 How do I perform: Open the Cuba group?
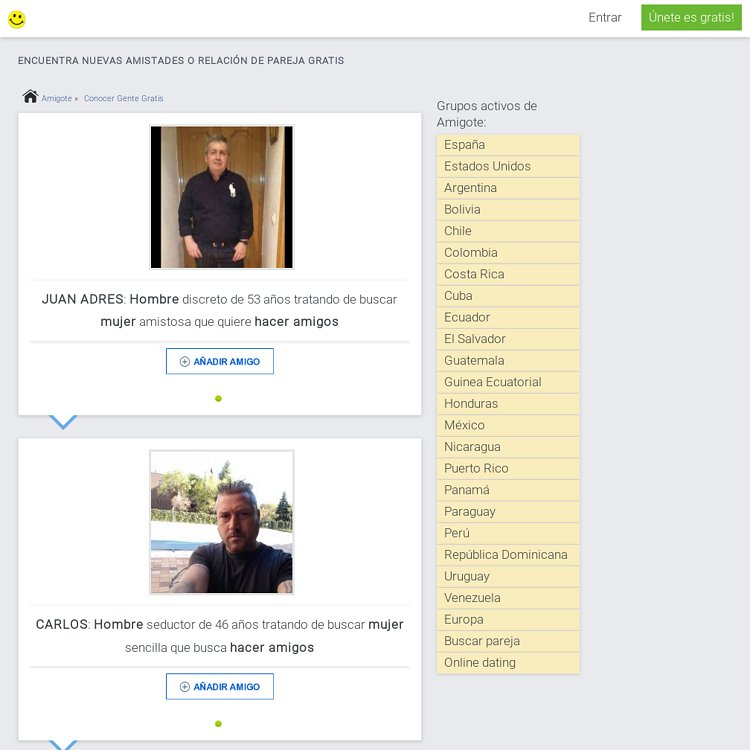point(508,296)
